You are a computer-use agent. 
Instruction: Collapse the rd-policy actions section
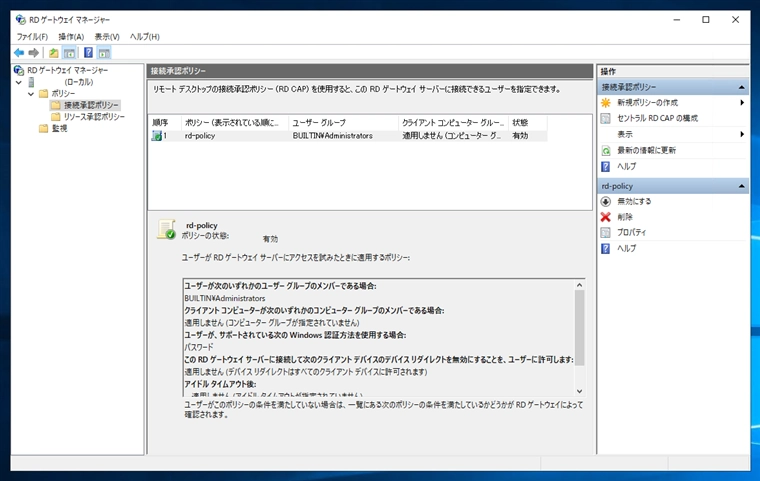[x=741, y=186]
